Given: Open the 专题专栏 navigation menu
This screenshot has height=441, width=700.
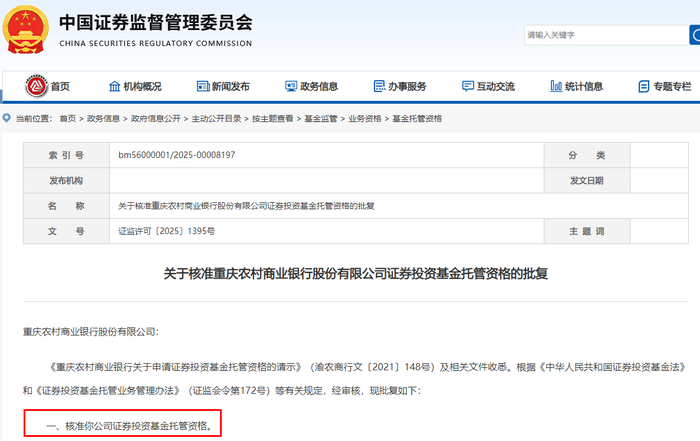Looking at the screenshot, I should pos(672,86).
